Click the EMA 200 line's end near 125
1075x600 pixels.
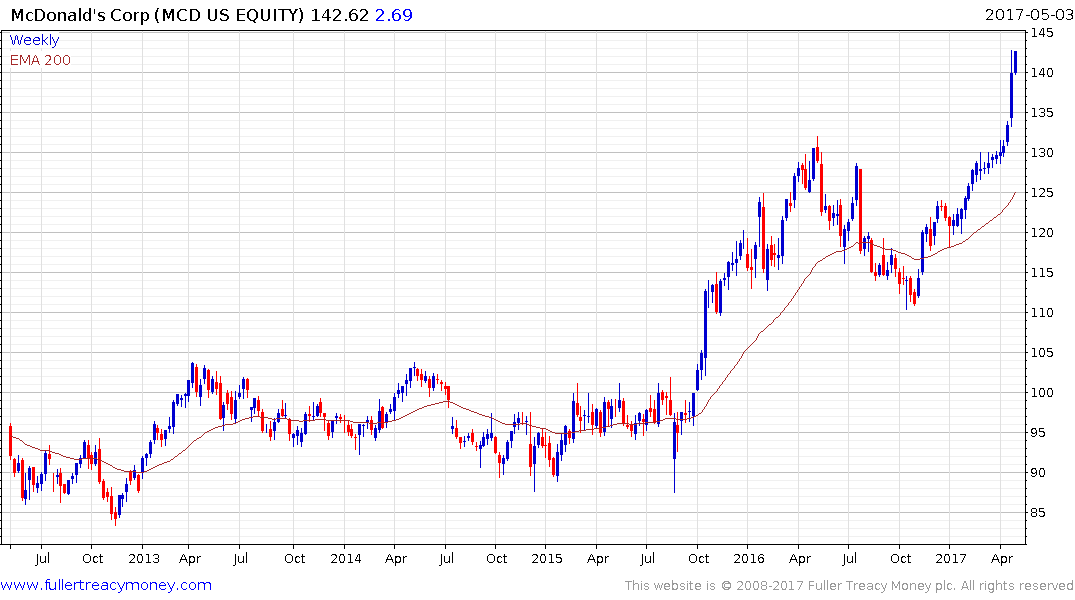coord(1015,194)
